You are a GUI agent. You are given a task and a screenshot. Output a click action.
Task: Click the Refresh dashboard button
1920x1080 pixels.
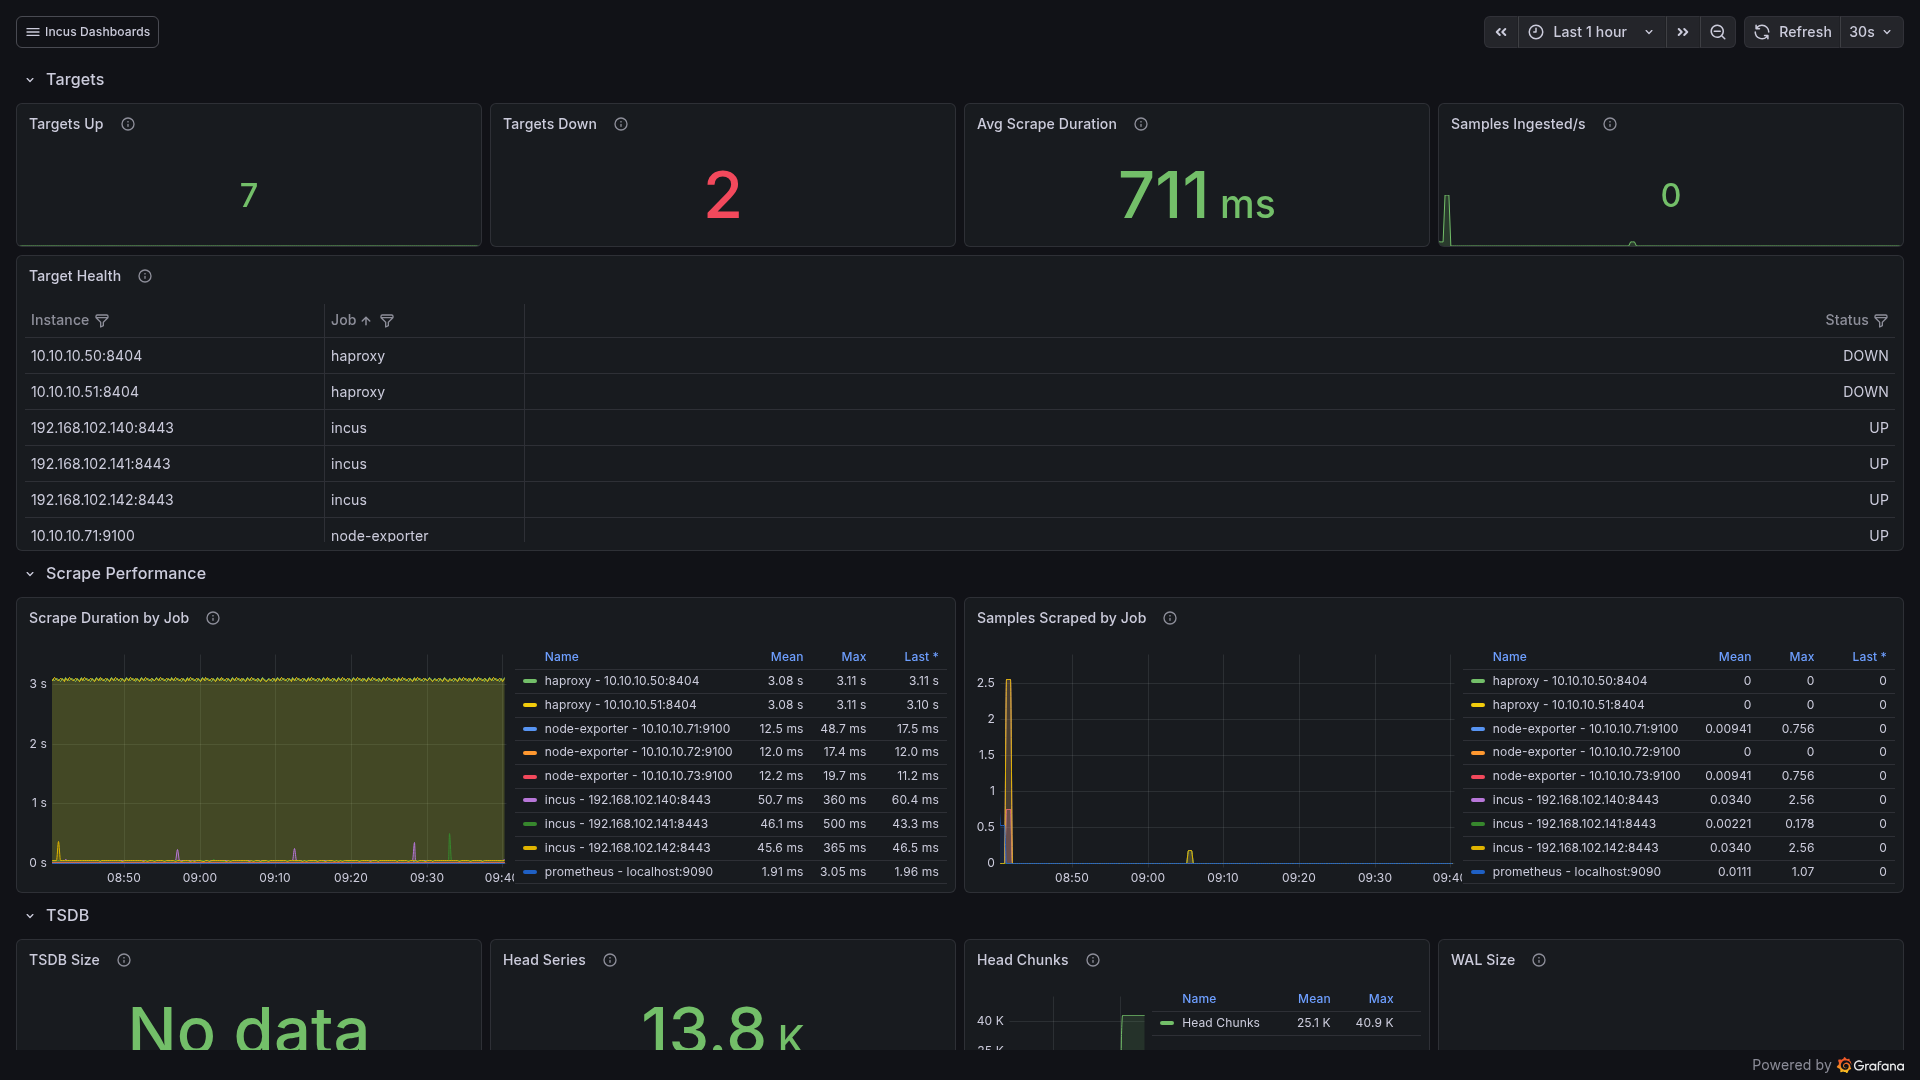coord(1793,32)
